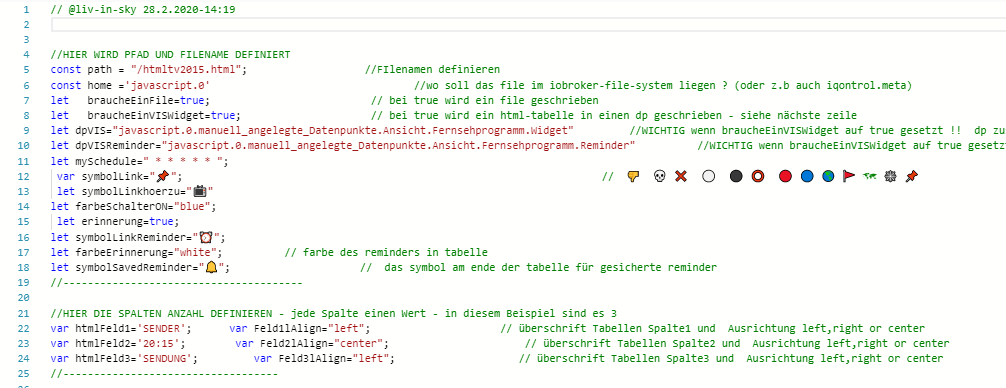Click the "white" value of farbeErinnerung
This screenshot has width=1006, height=388.
196,252
